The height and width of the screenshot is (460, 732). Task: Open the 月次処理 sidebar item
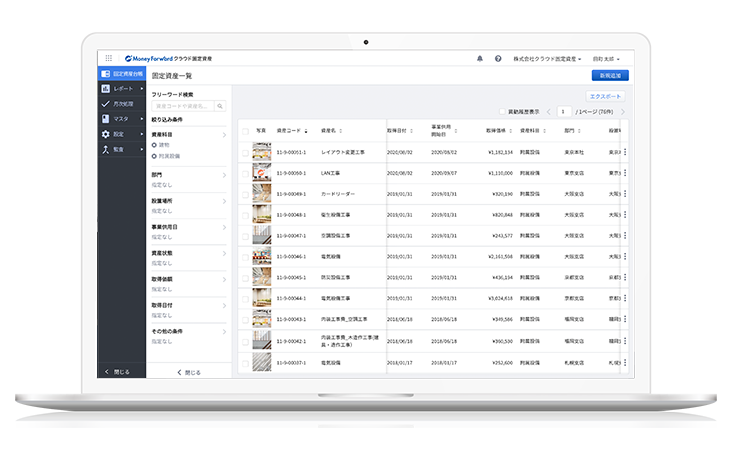122,104
